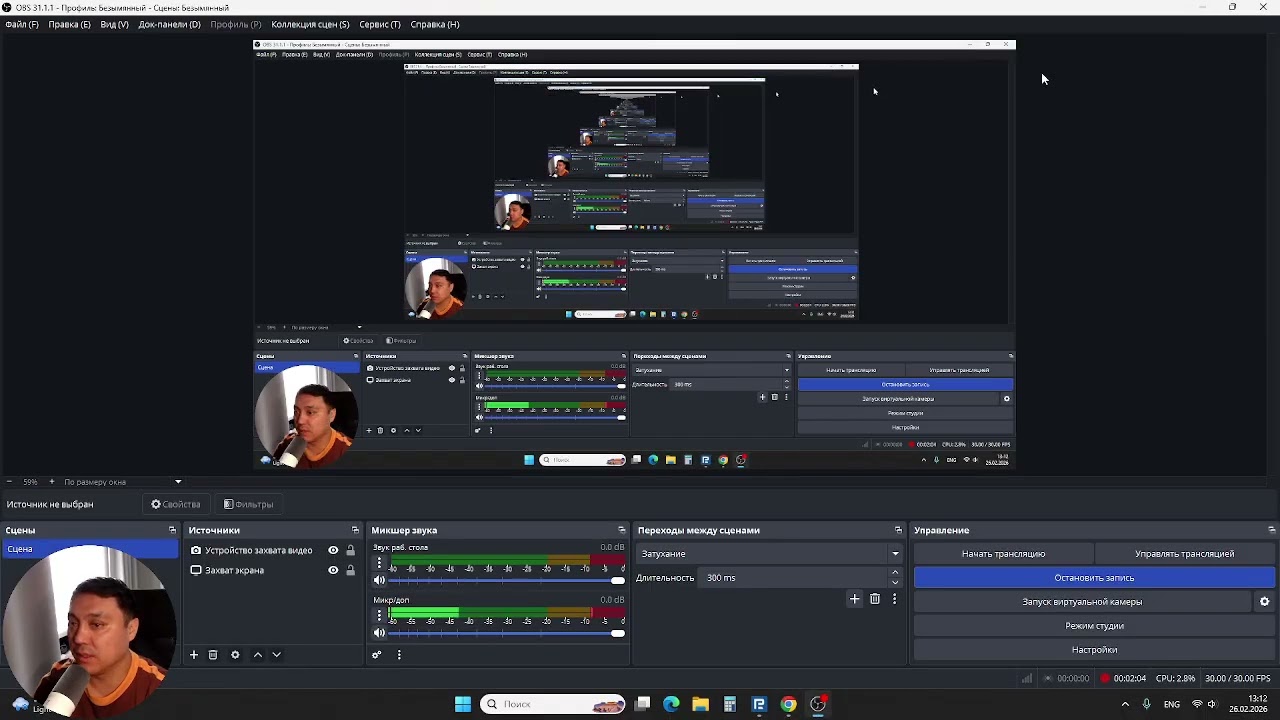Click the Свойства button
This screenshot has height=720, width=1280.
coord(176,504)
